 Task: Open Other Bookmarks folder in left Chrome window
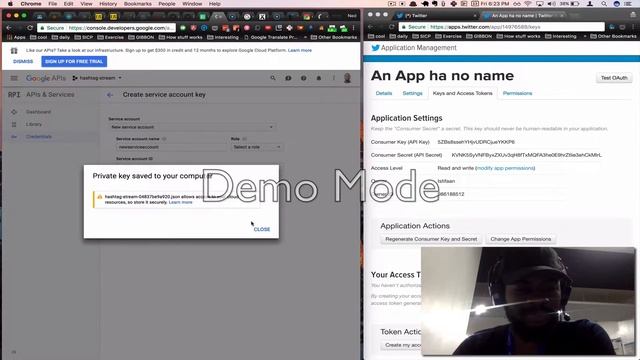coord(333,37)
